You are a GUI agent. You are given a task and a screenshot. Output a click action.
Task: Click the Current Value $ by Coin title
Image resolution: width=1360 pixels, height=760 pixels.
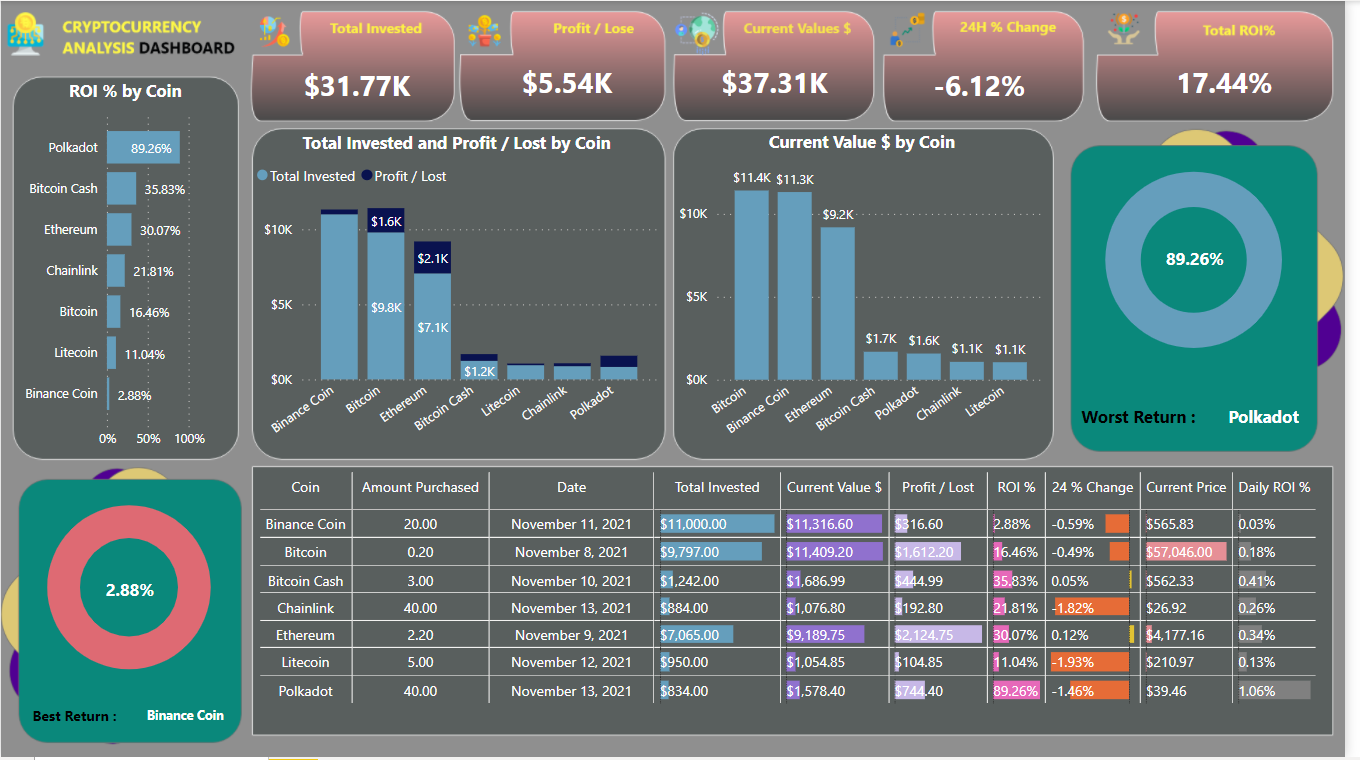[861, 143]
